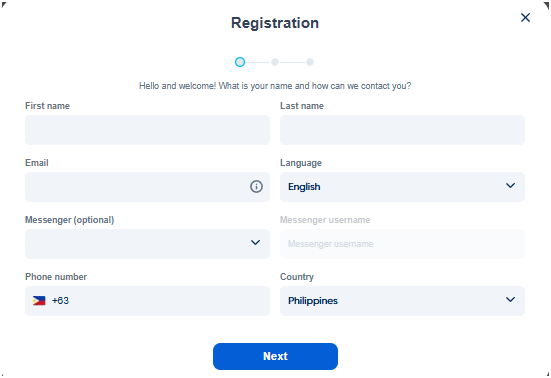The width and height of the screenshot is (551, 378).
Task: Click the Phone number field after +63
Action: click(169, 301)
